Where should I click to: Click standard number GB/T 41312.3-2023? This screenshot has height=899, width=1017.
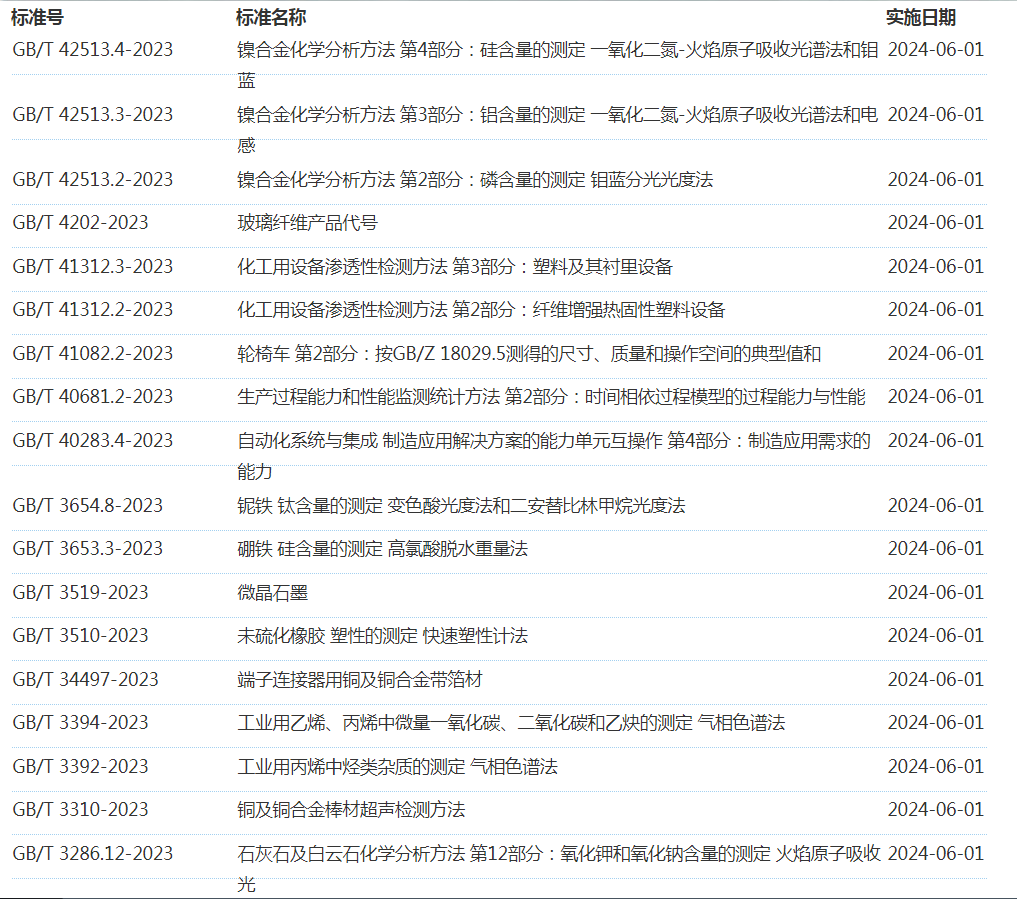[x=93, y=267]
